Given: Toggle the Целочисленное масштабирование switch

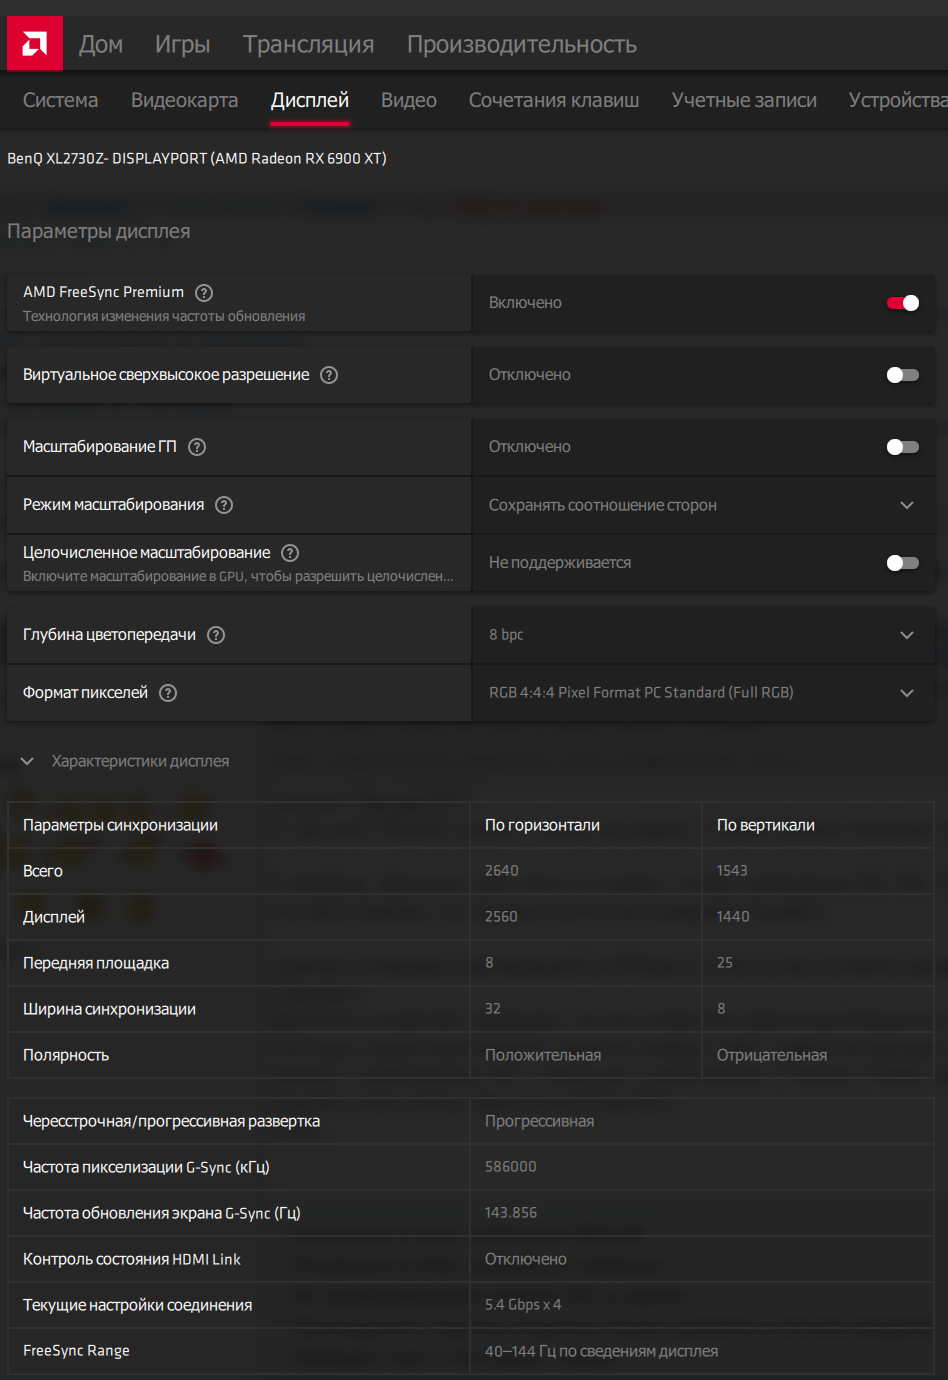Looking at the screenshot, I should (x=902, y=563).
